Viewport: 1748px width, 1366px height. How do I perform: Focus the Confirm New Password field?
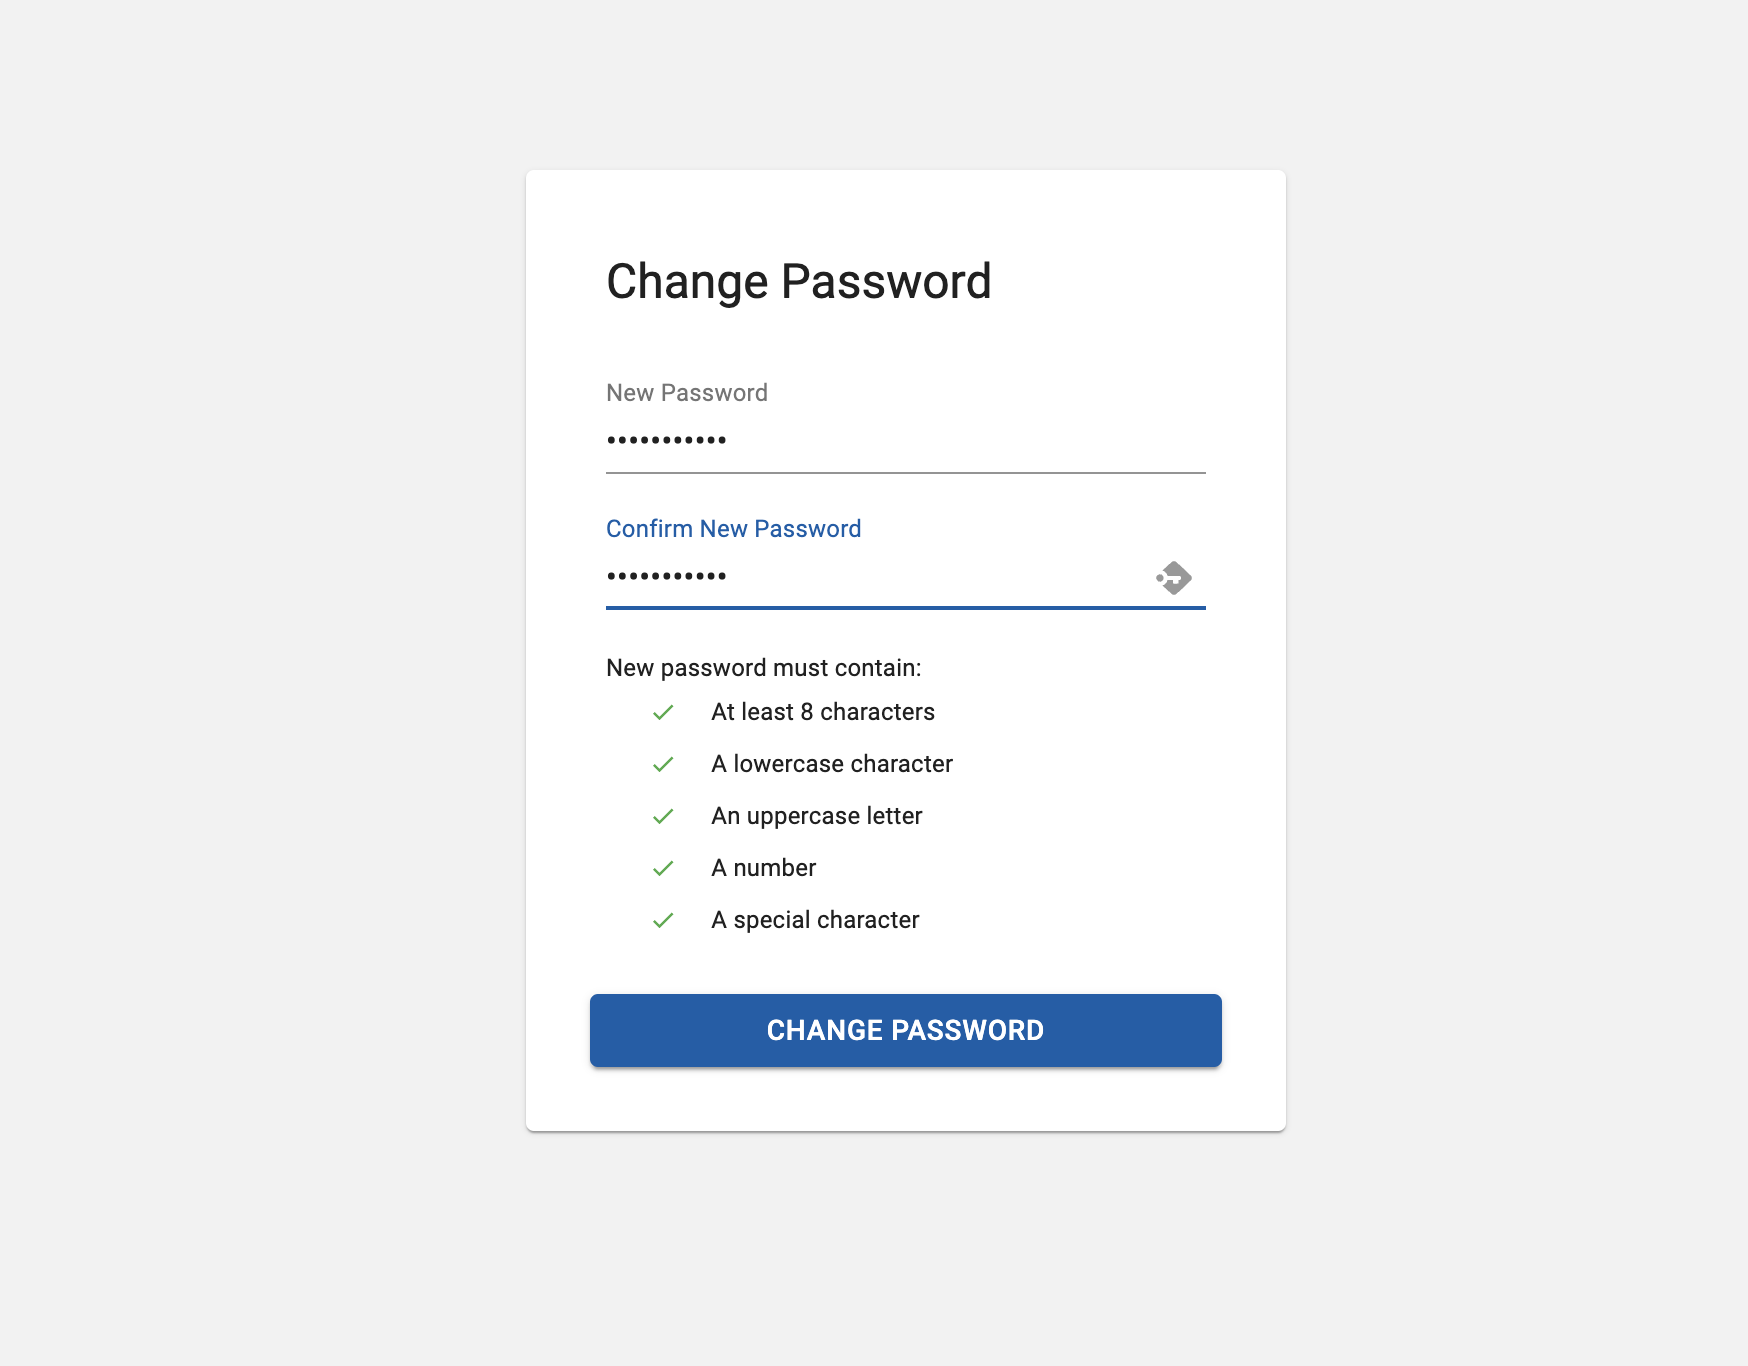coord(878,576)
